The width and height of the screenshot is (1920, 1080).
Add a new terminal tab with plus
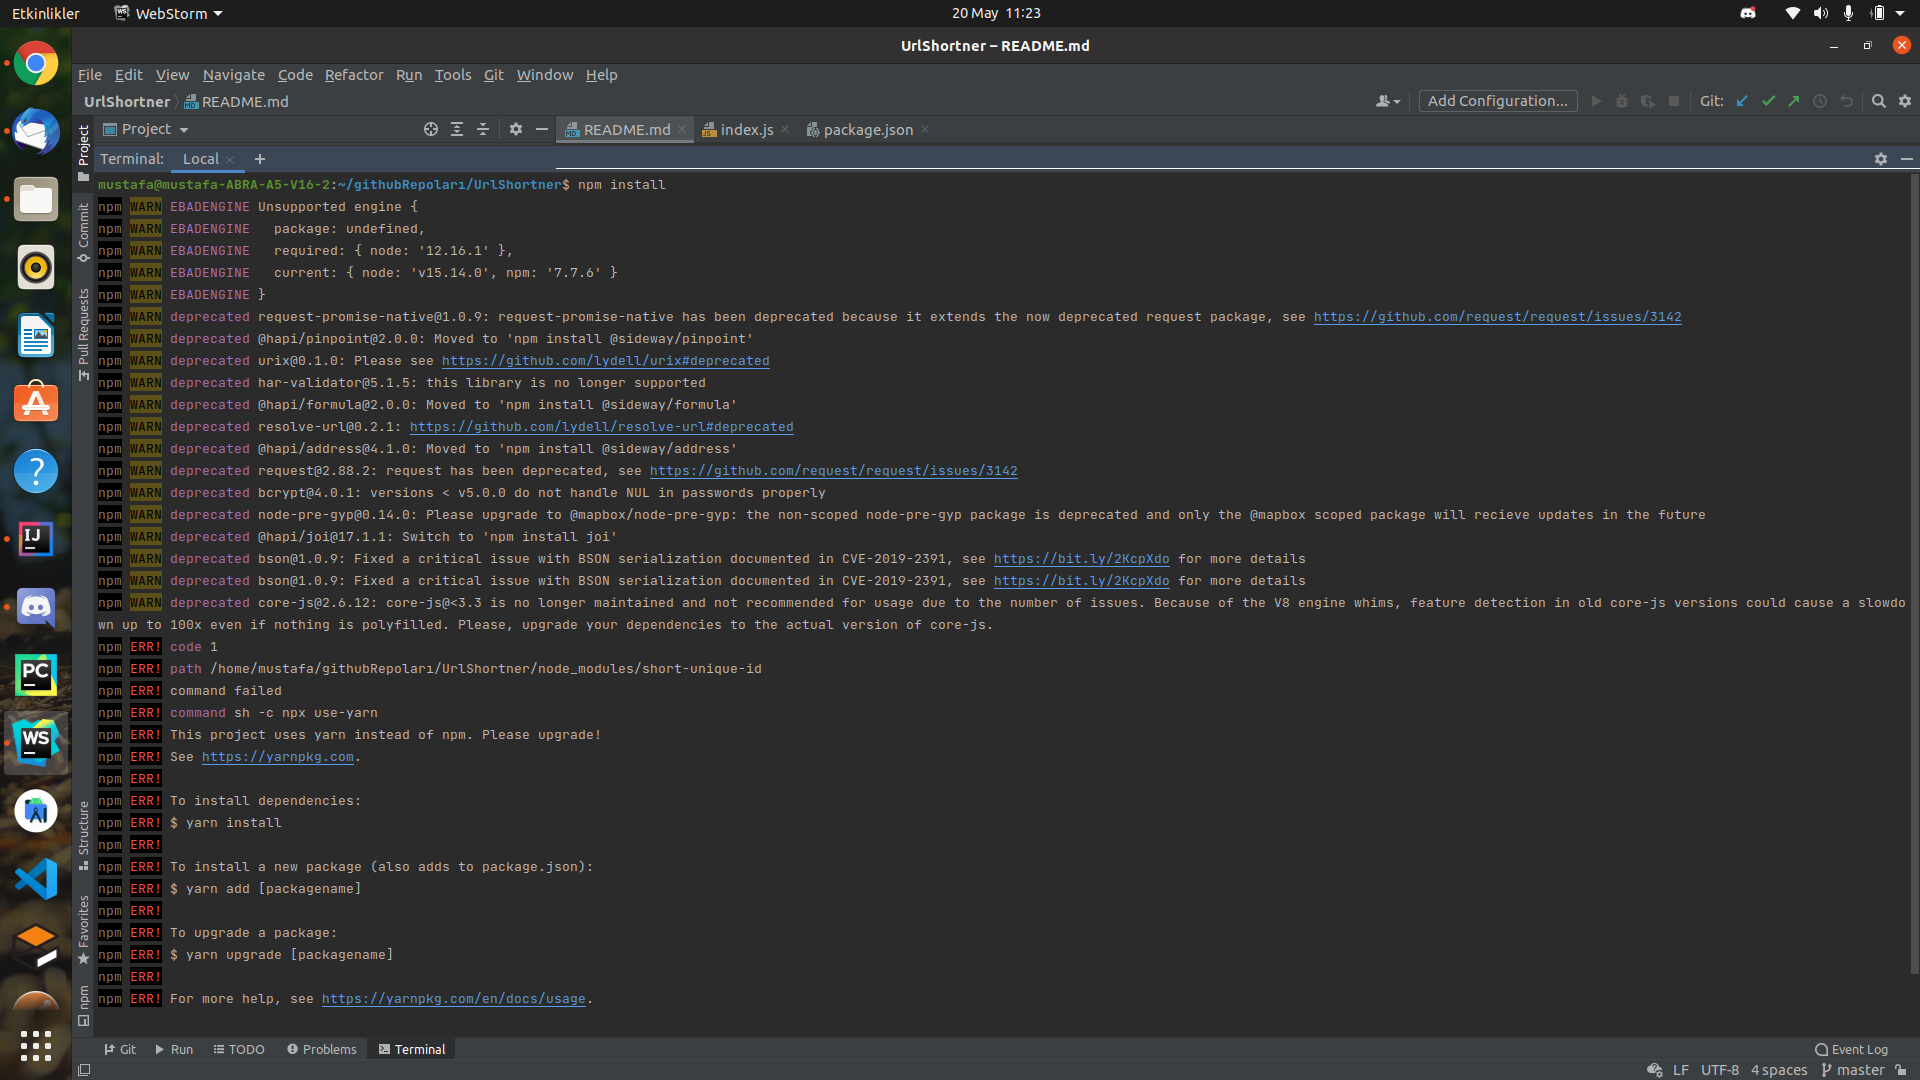tap(260, 159)
